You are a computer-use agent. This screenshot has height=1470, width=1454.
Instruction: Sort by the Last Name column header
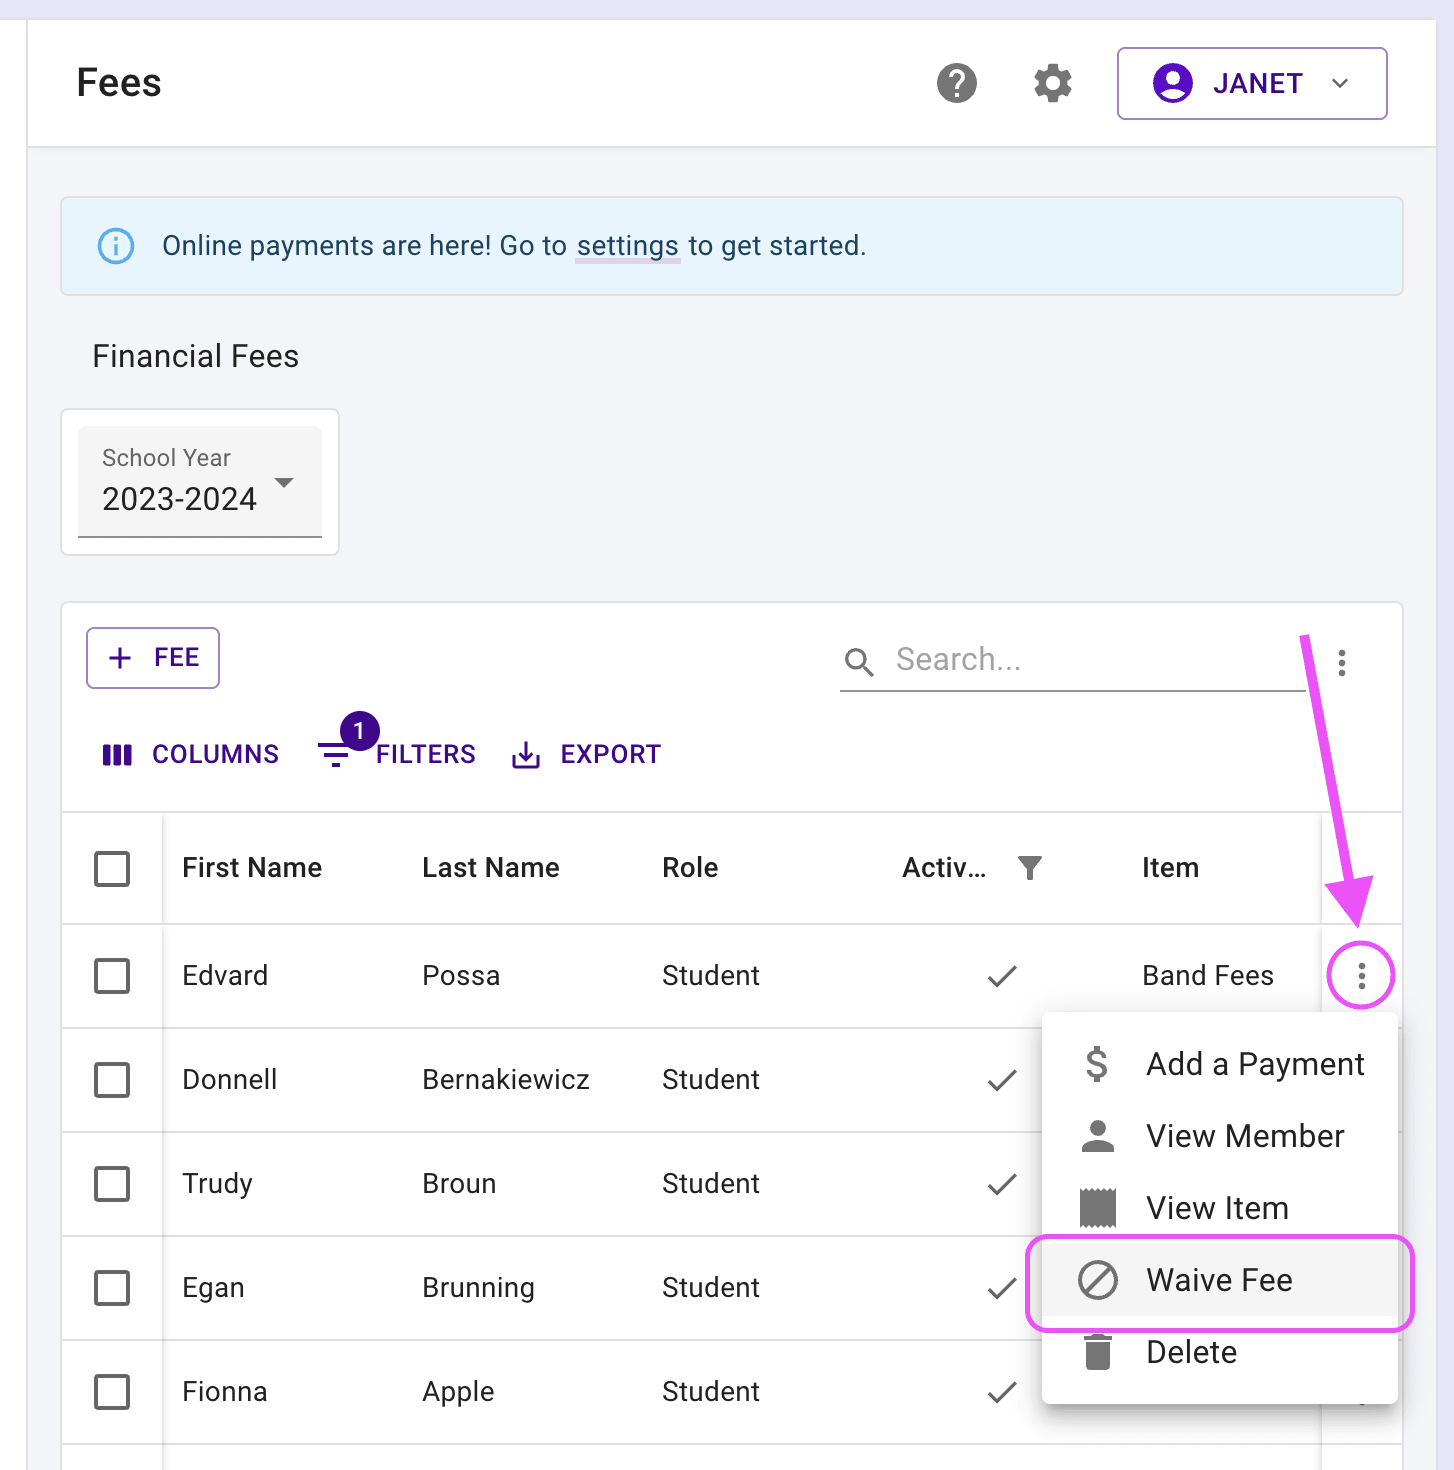tap(490, 868)
